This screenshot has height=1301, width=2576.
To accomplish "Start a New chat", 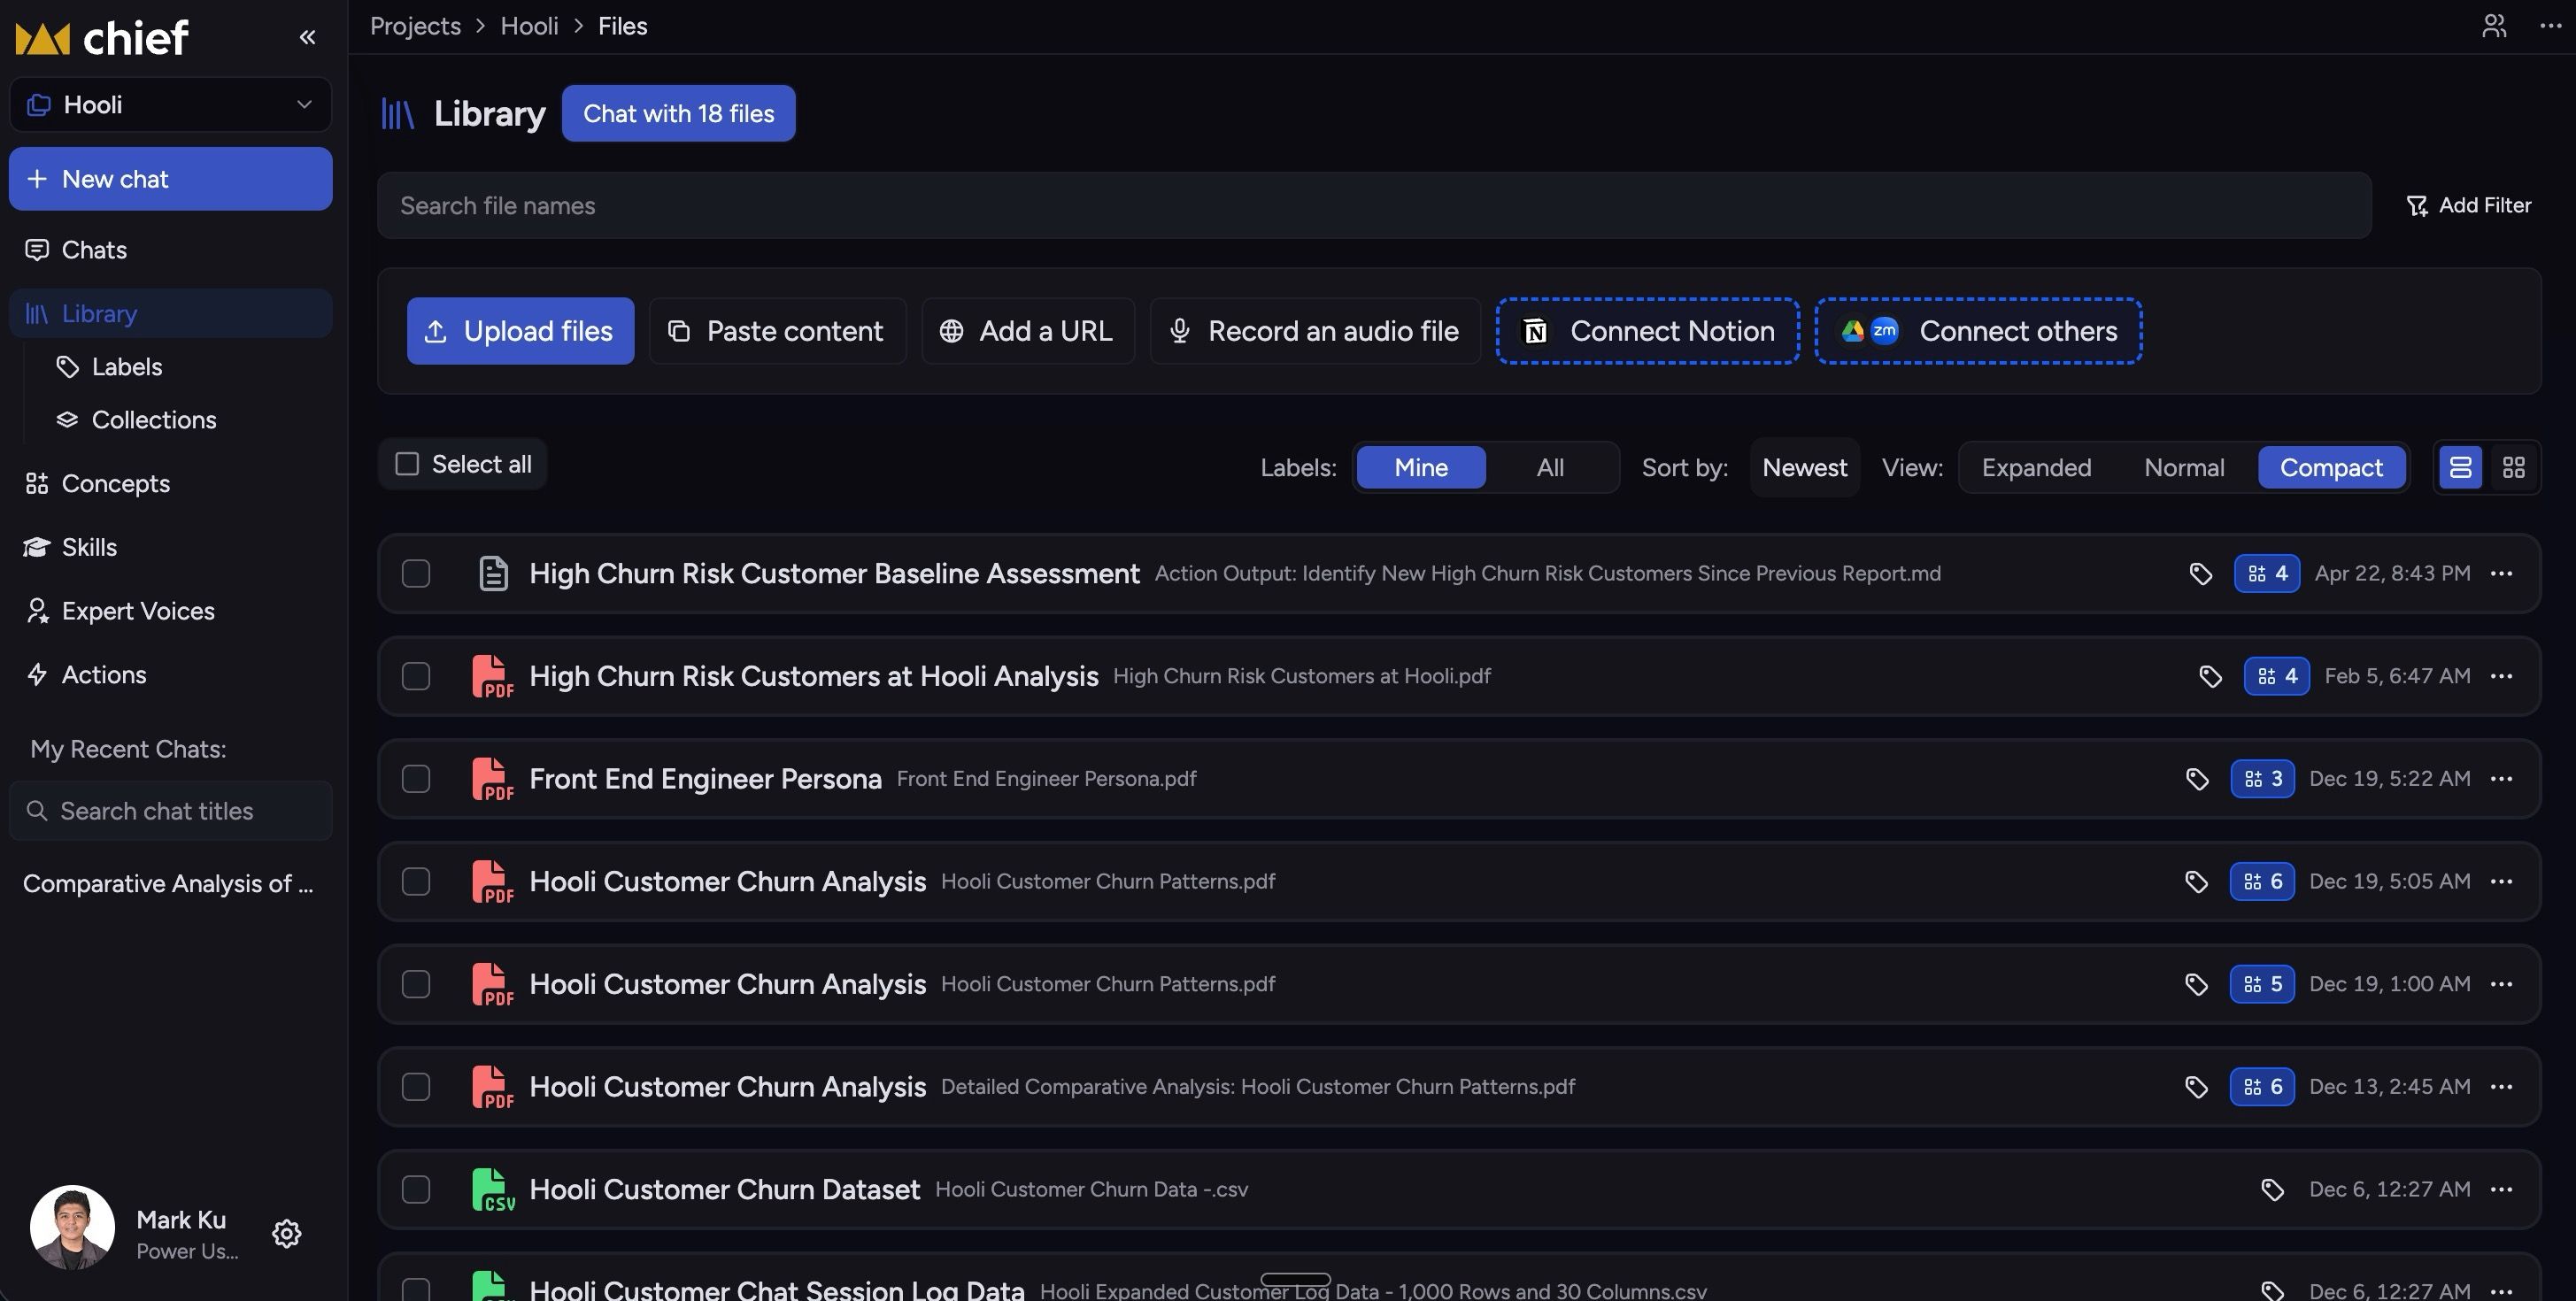I will point(171,179).
